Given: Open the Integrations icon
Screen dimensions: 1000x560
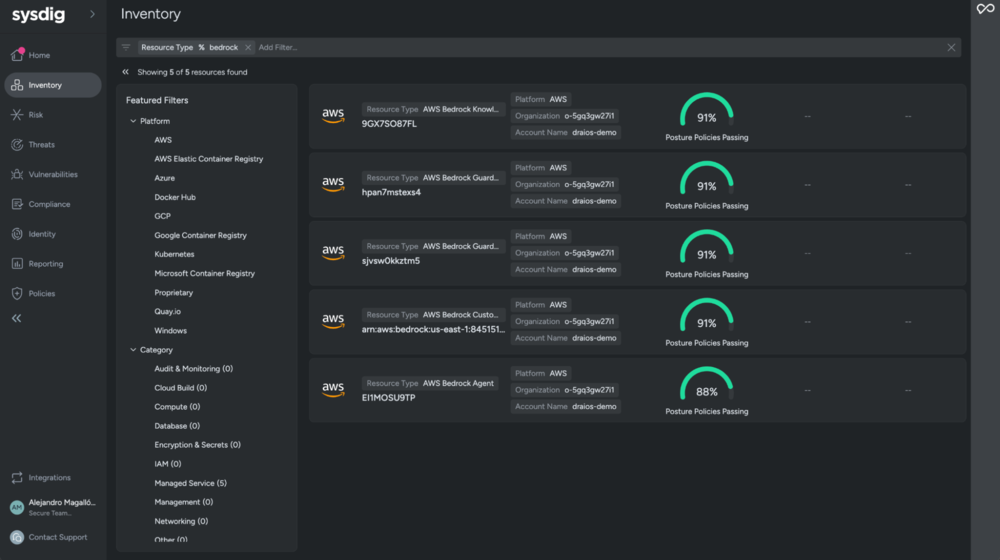Looking at the screenshot, I should point(17,478).
